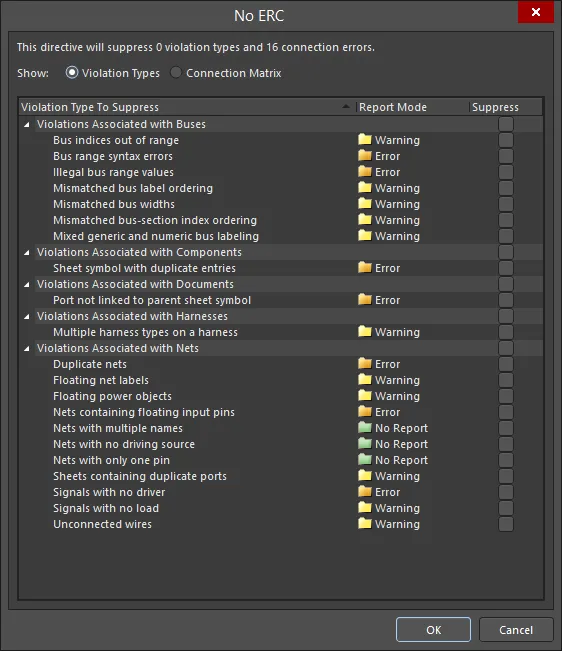The image size is (562, 651).
Task: Tick the Suppress checkbox for Floating net labels
Action: (506, 380)
